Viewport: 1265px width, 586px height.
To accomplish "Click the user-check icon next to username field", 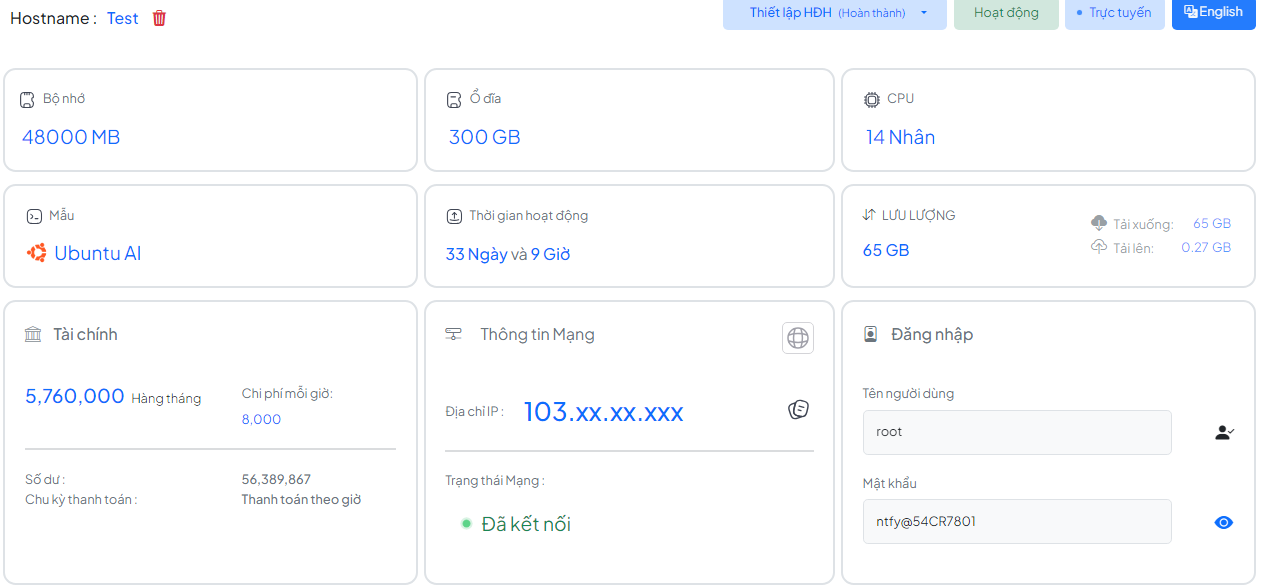I will click(x=1224, y=432).
